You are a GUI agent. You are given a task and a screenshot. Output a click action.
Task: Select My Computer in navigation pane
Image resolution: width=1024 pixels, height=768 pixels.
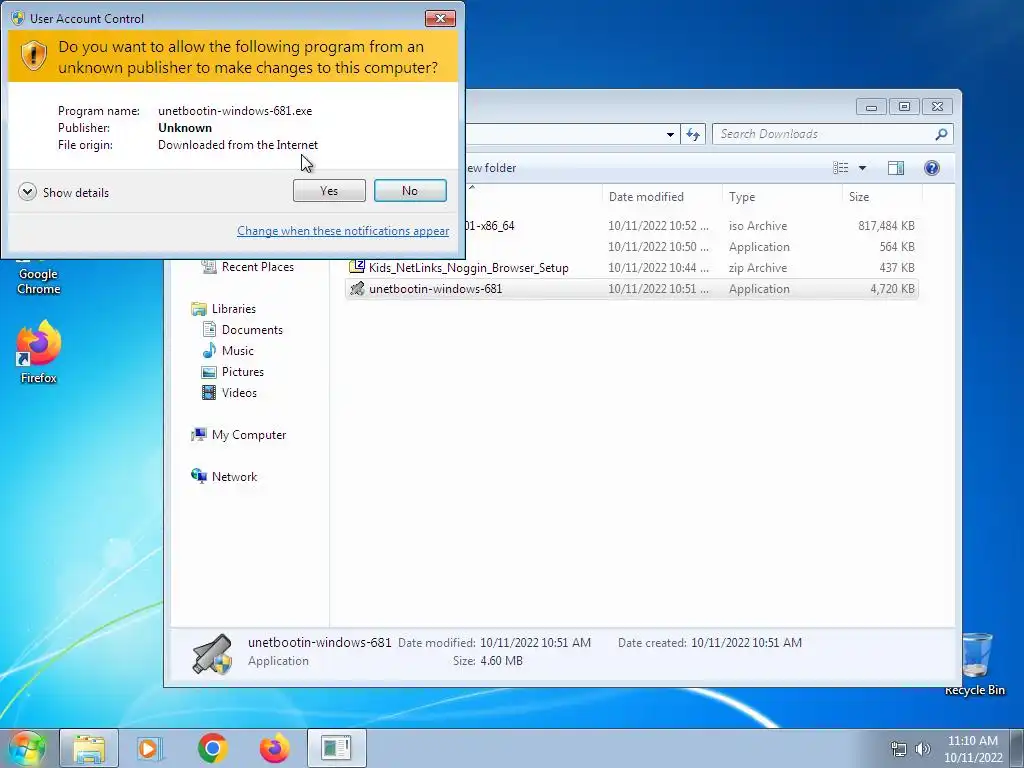click(x=248, y=435)
